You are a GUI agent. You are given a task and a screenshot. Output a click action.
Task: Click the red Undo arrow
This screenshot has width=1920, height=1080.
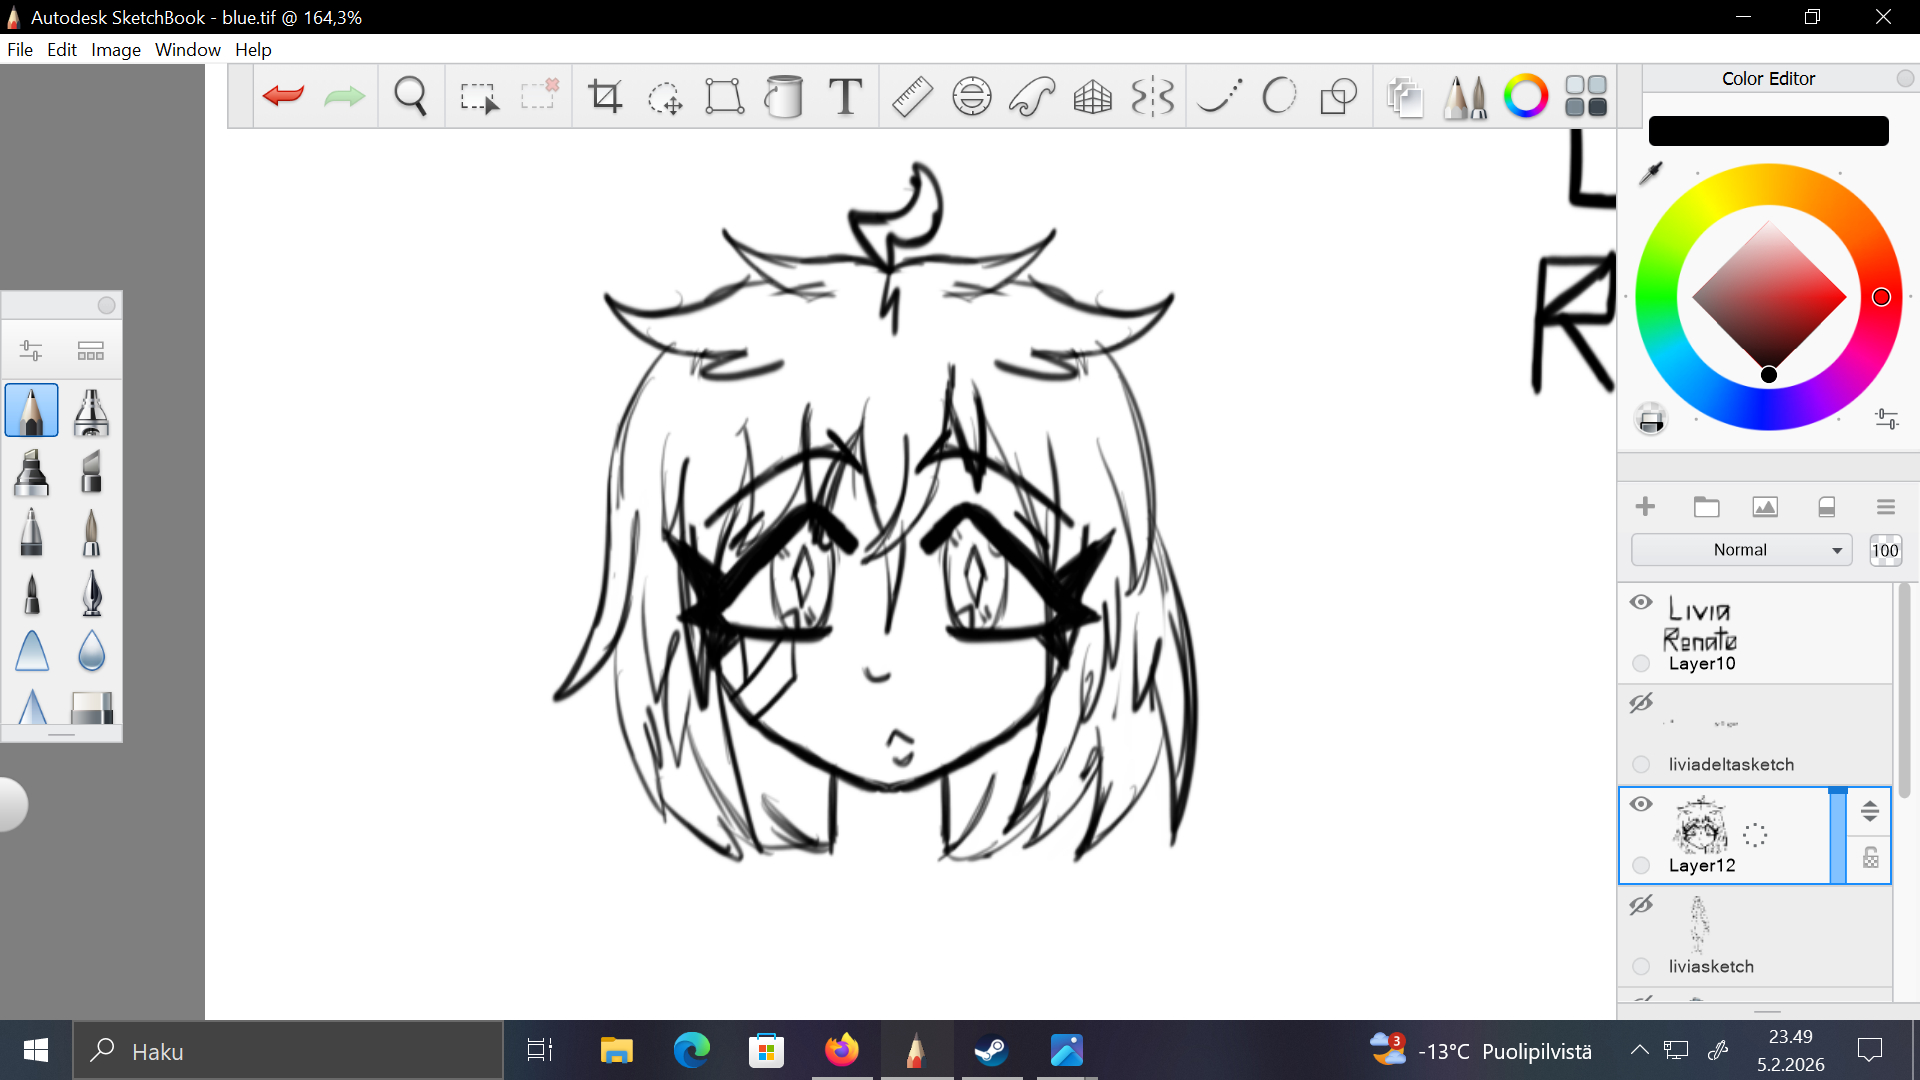[x=283, y=96]
